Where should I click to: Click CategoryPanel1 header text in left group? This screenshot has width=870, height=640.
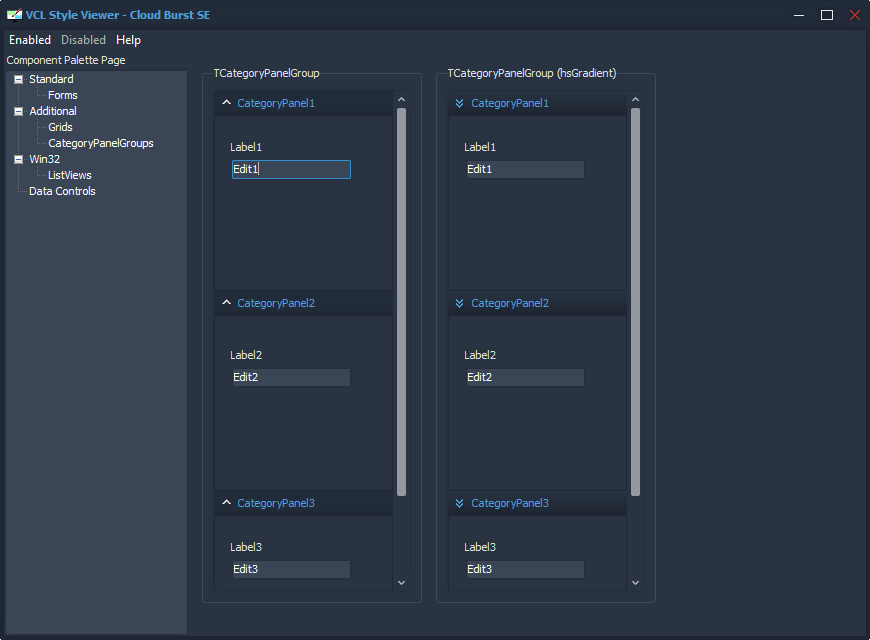tap(276, 103)
